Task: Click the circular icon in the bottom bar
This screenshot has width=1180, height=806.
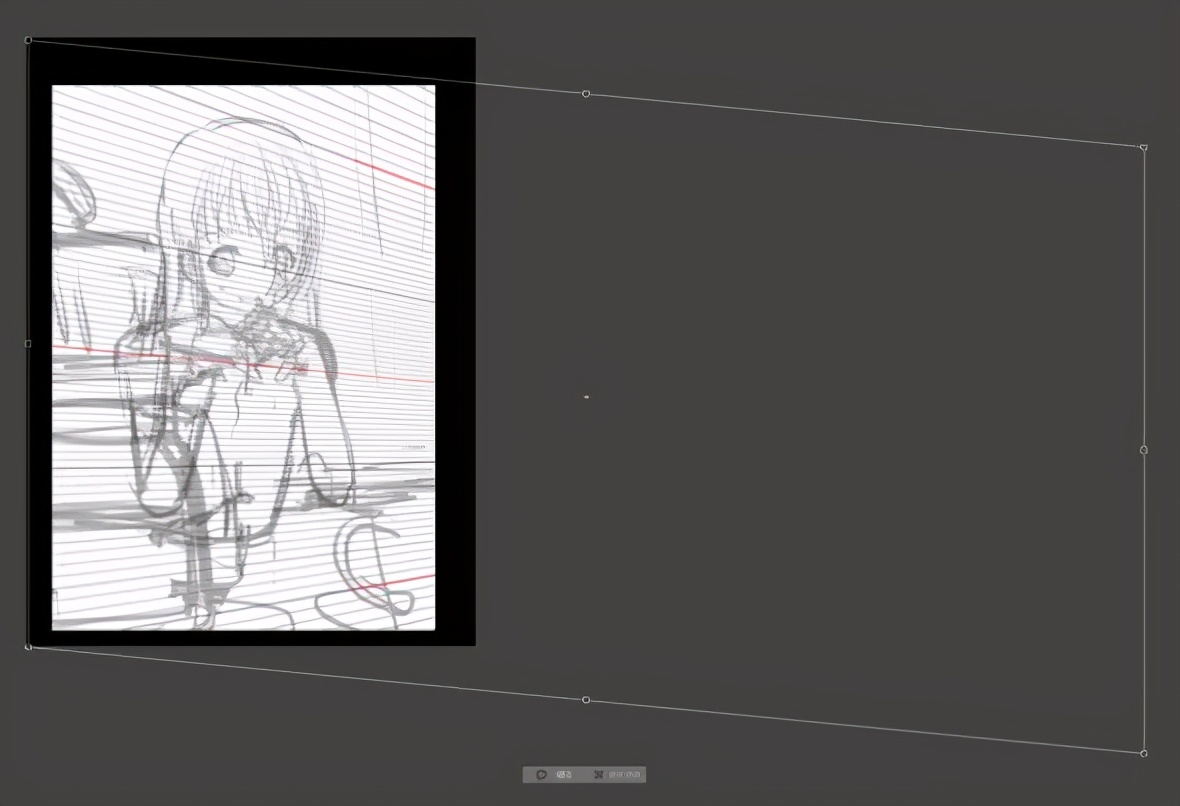Action: (x=541, y=774)
